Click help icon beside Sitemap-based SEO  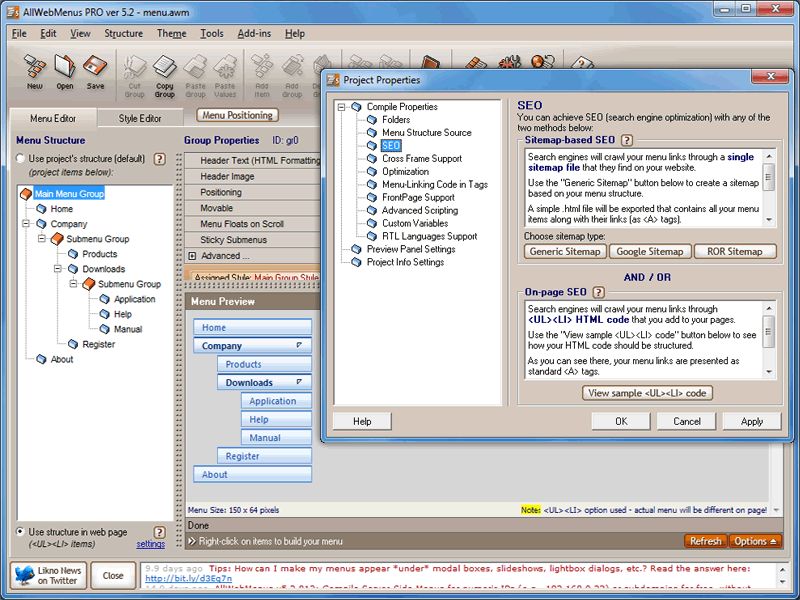pyautogui.click(x=627, y=140)
